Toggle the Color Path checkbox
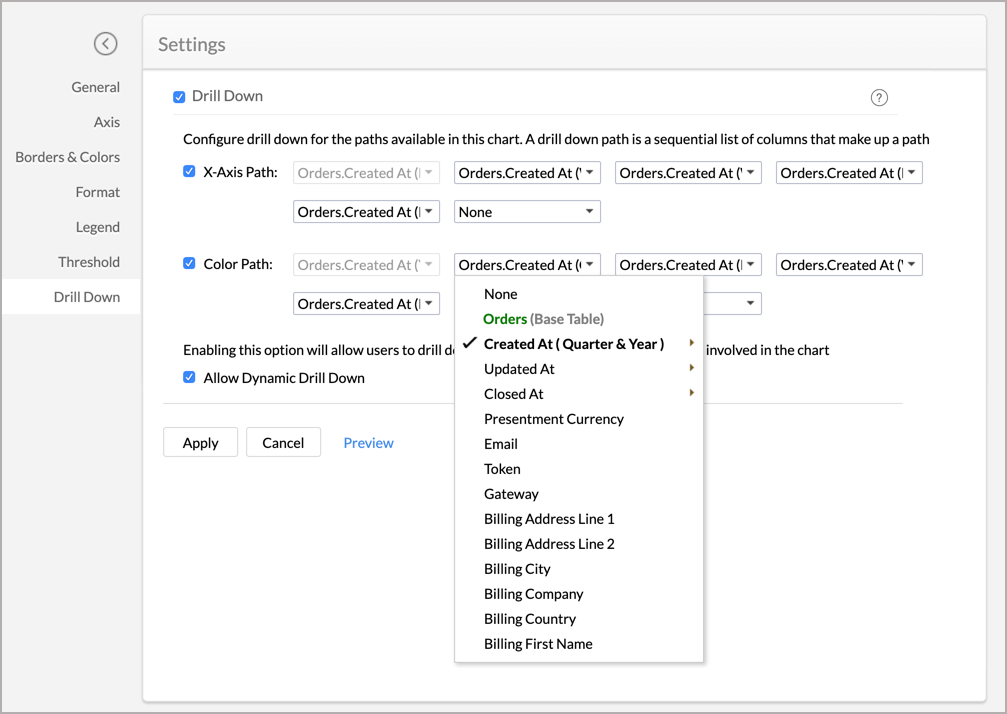The height and width of the screenshot is (714, 1007). click(189, 264)
